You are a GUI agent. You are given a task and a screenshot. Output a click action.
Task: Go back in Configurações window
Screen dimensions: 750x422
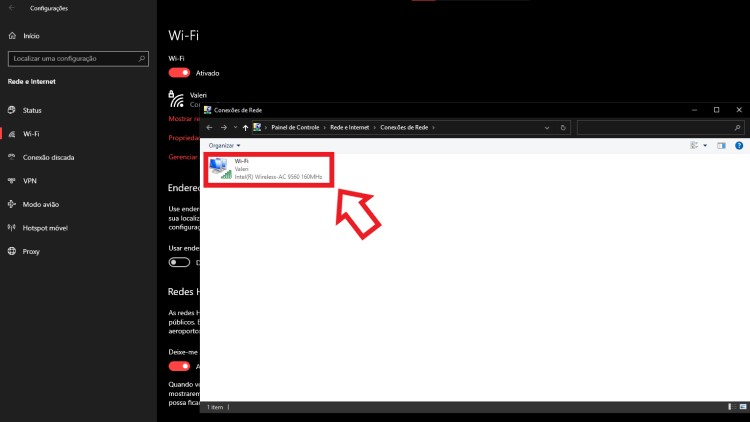(x=12, y=8)
